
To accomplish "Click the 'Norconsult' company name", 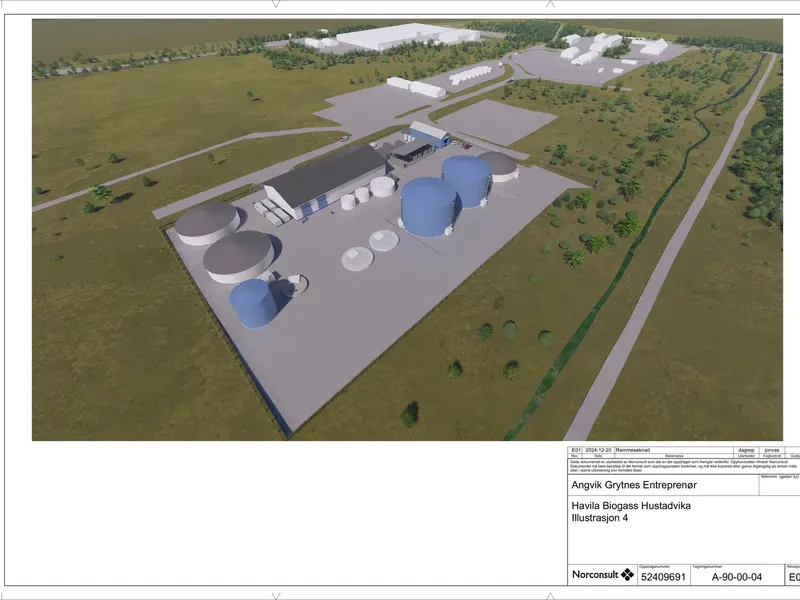I will pos(595,574).
